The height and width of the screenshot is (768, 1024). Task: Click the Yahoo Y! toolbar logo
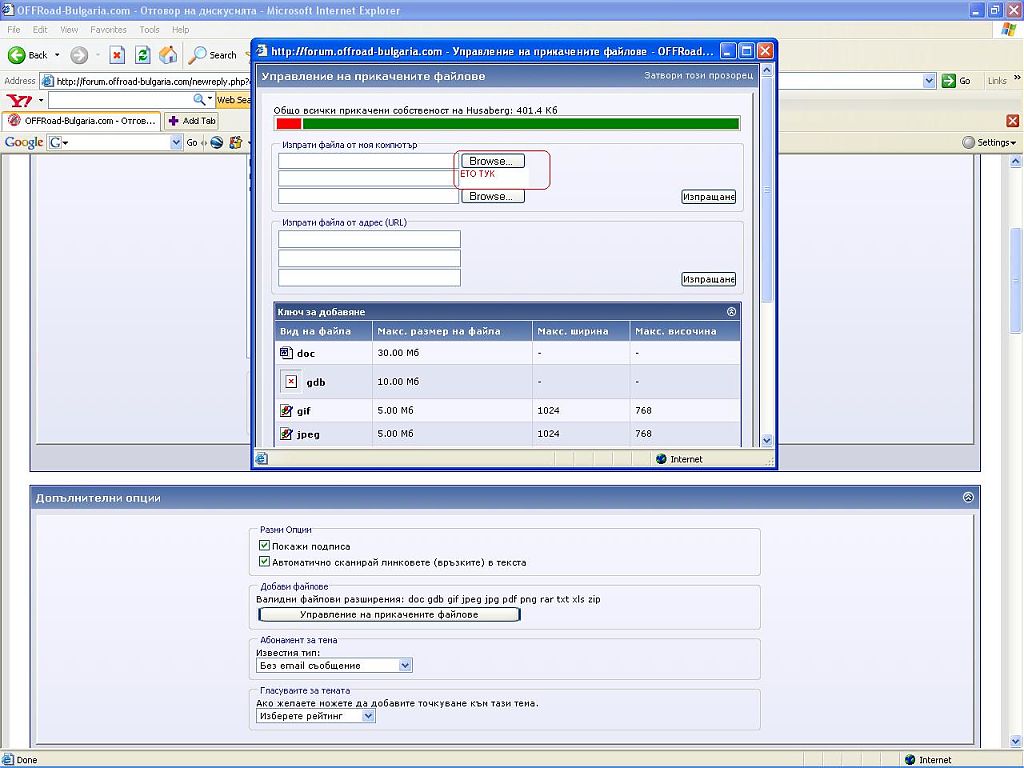click(19, 100)
